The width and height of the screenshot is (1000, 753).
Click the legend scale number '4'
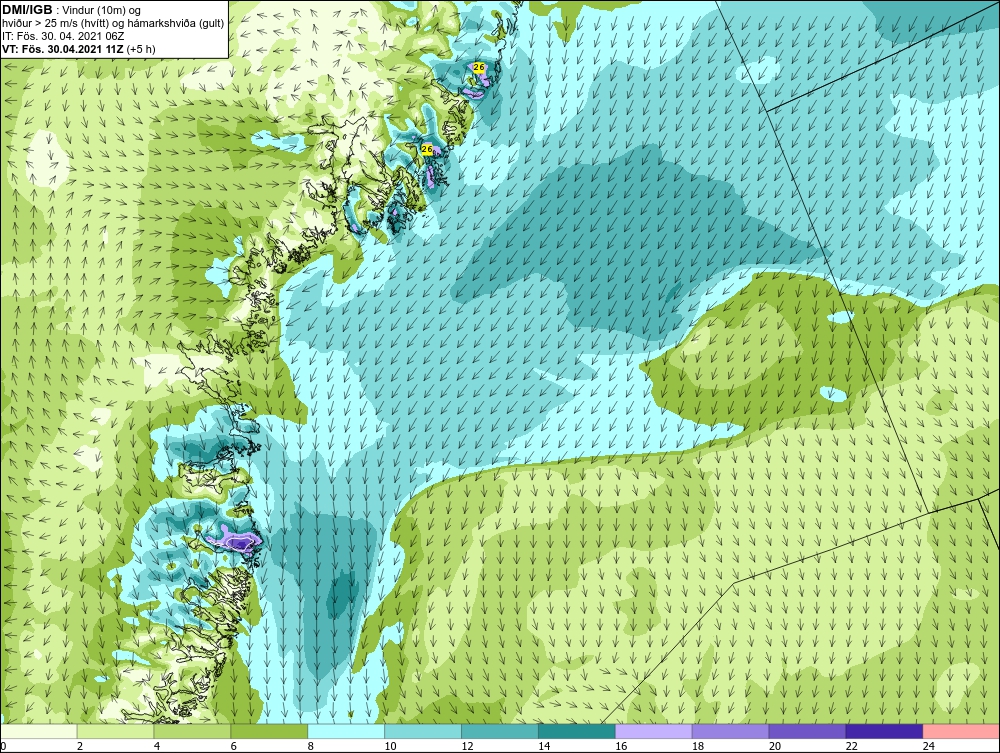click(157, 746)
